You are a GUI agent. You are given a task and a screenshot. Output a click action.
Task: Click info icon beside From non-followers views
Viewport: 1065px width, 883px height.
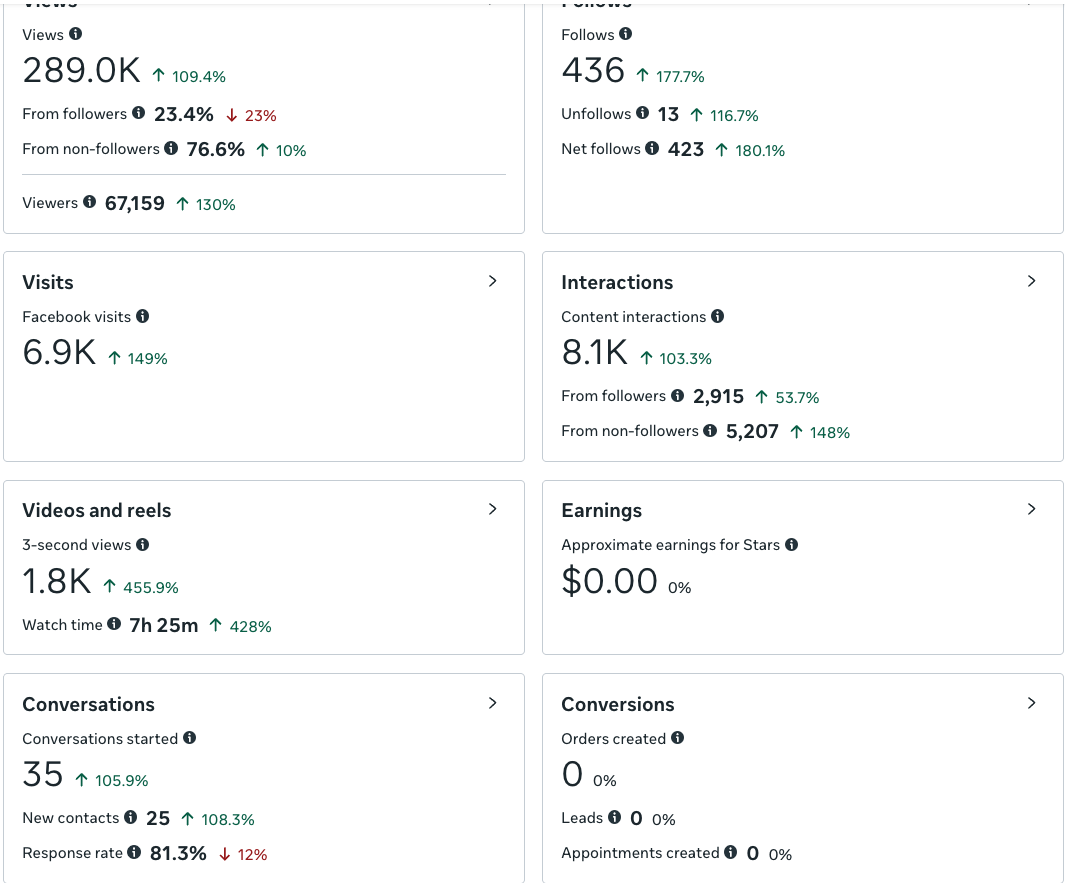tap(171, 147)
